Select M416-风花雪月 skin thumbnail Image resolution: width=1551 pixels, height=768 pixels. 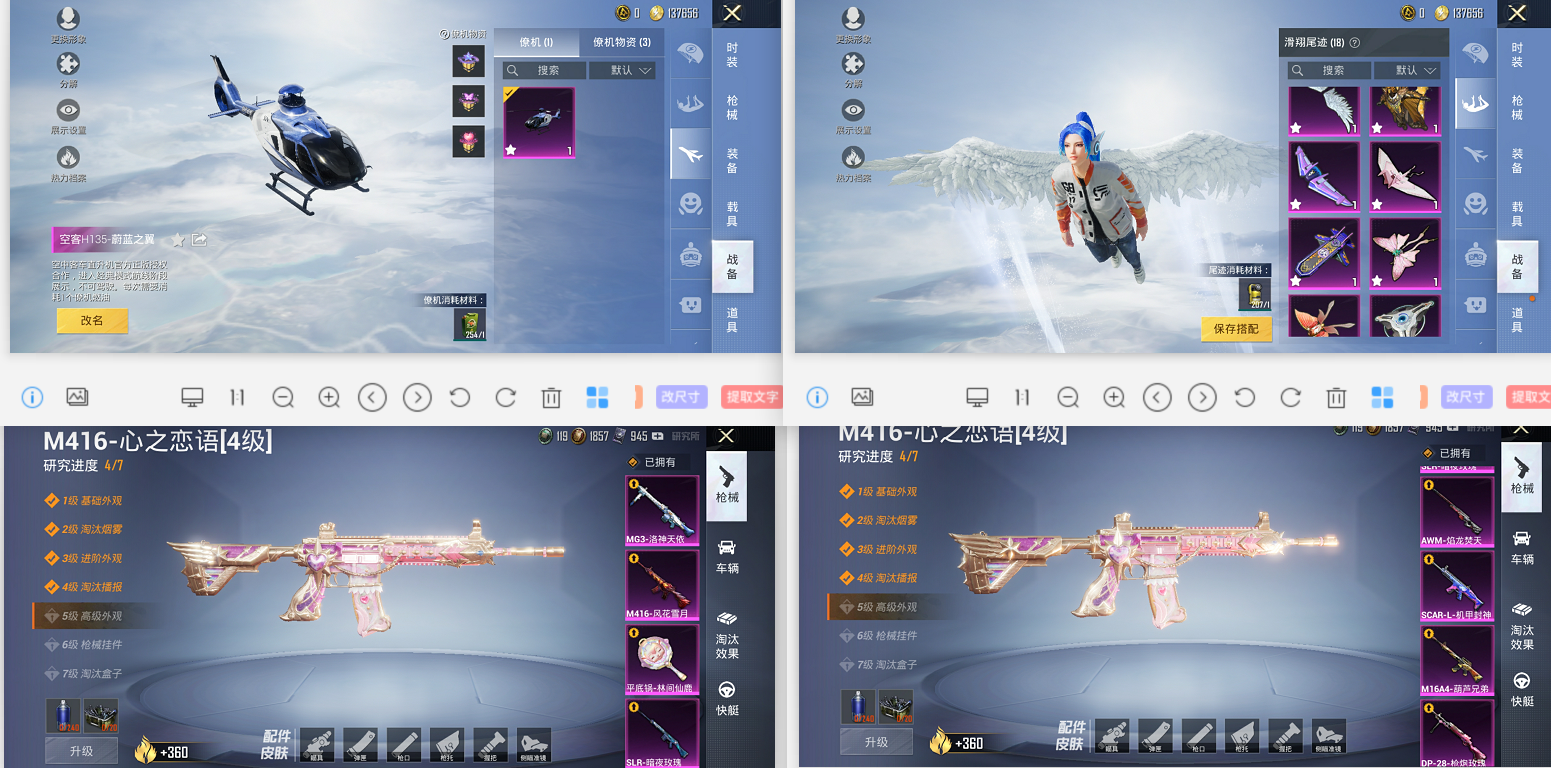coord(662,585)
